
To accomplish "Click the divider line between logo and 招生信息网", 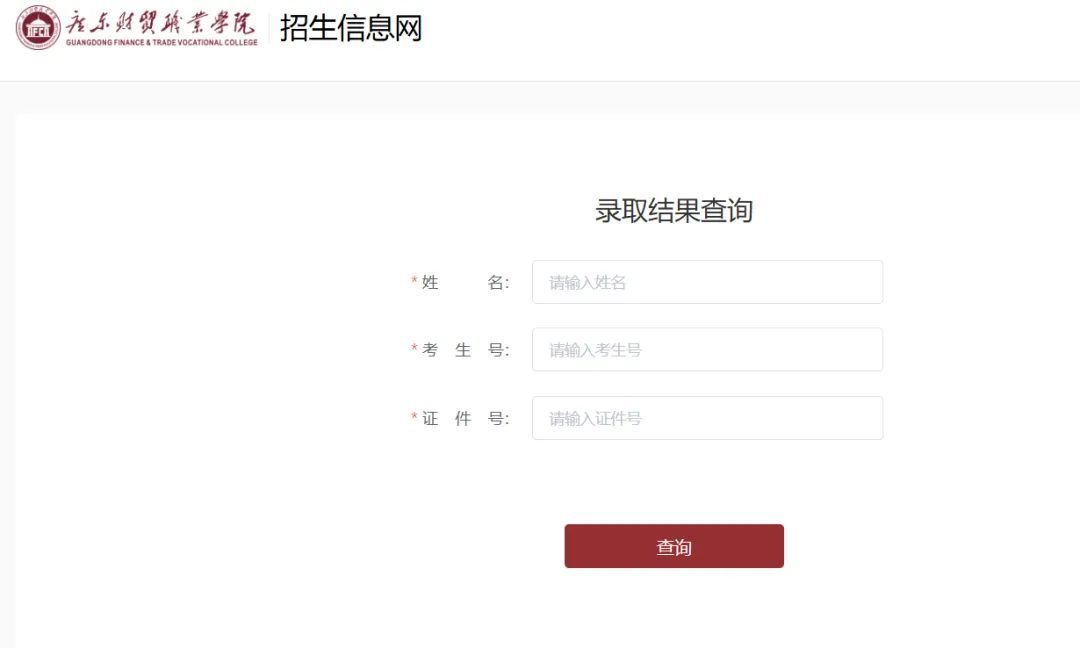I will pos(268,28).
